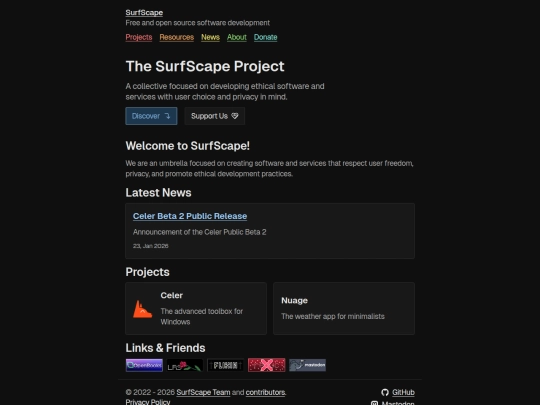The width and height of the screenshot is (540, 405).
Task: Open the News nav item
Action: [210, 37]
